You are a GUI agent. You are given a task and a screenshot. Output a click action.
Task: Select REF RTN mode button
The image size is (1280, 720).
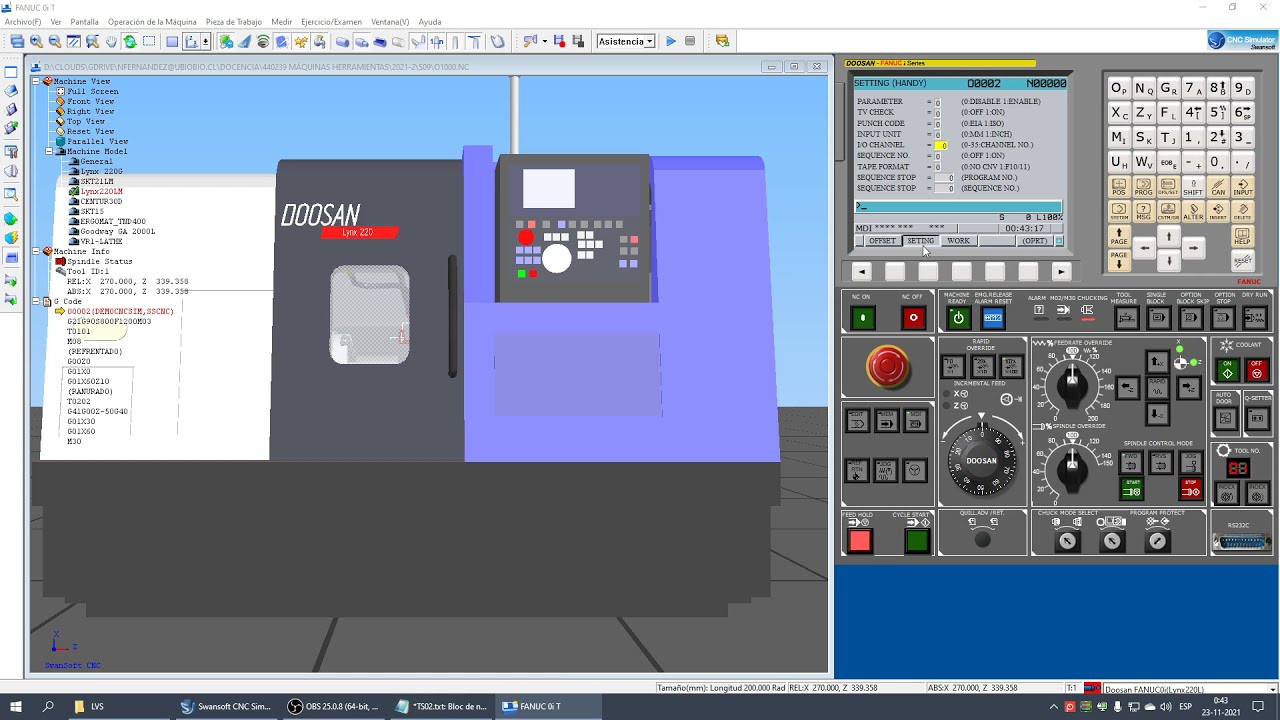[857, 470]
